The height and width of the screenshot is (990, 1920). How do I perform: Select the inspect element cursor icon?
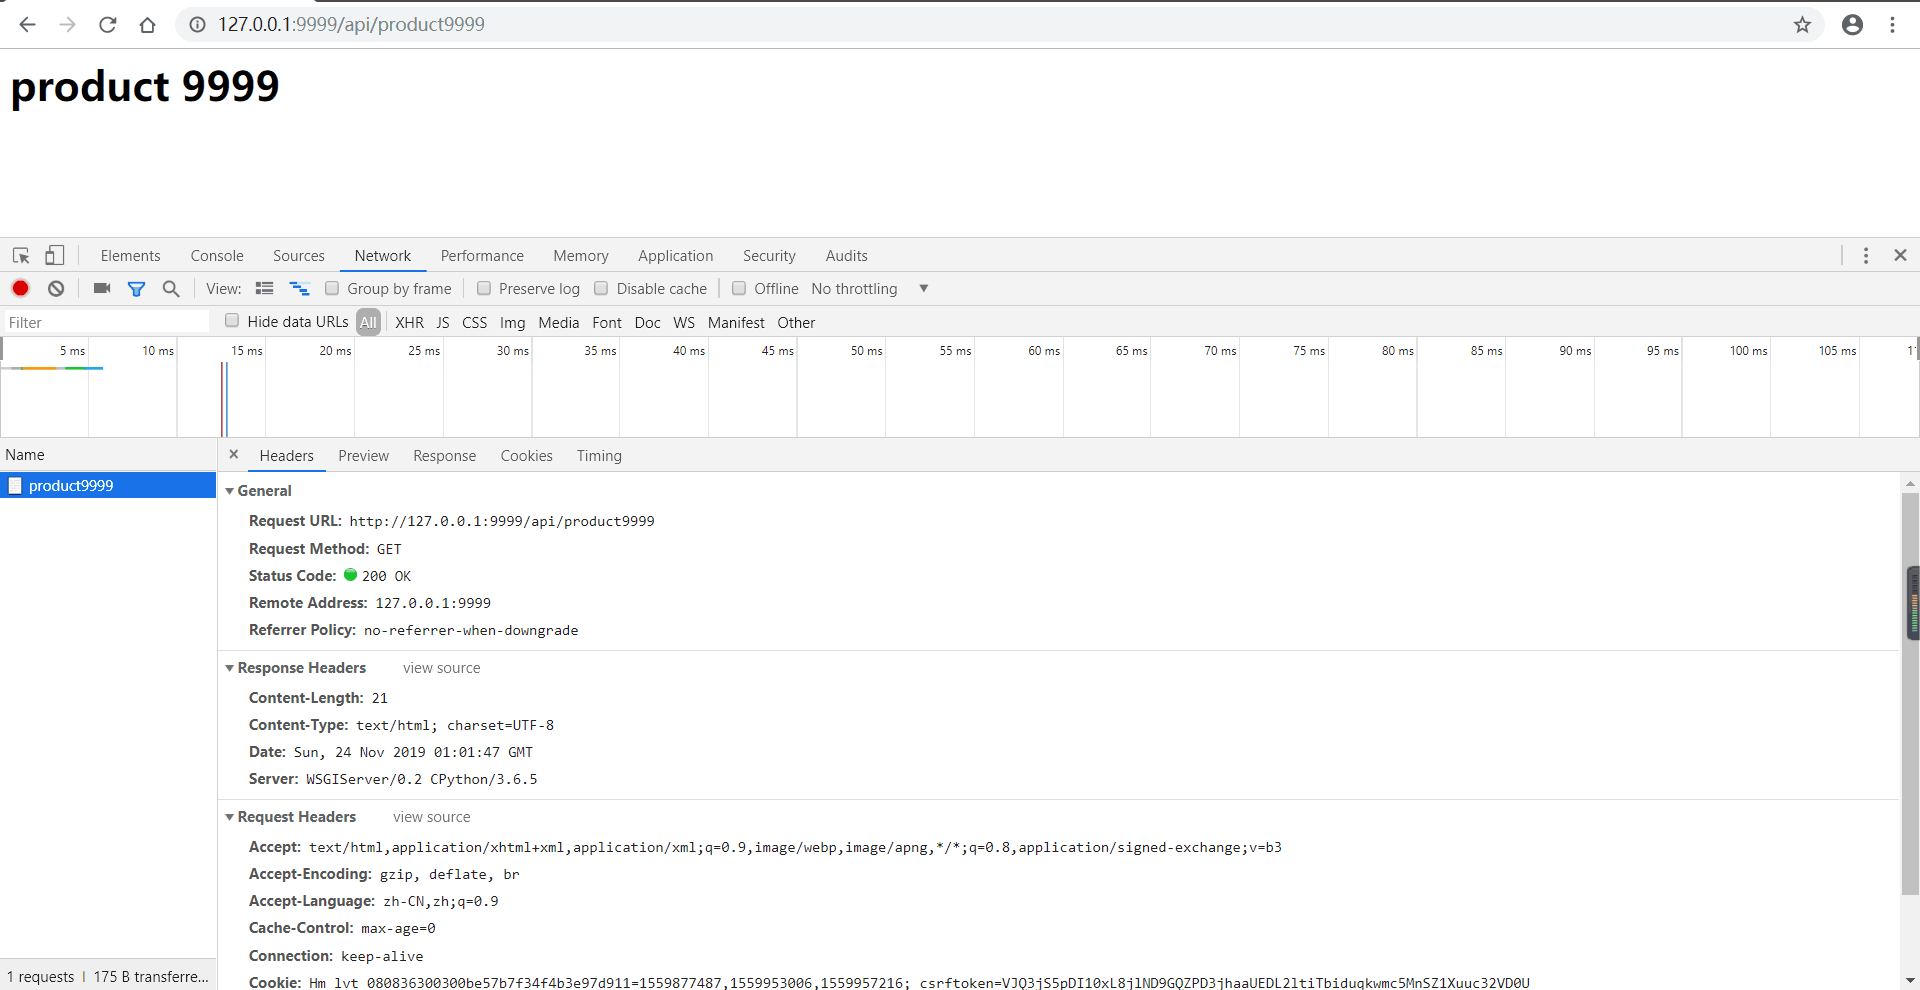coord(20,255)
